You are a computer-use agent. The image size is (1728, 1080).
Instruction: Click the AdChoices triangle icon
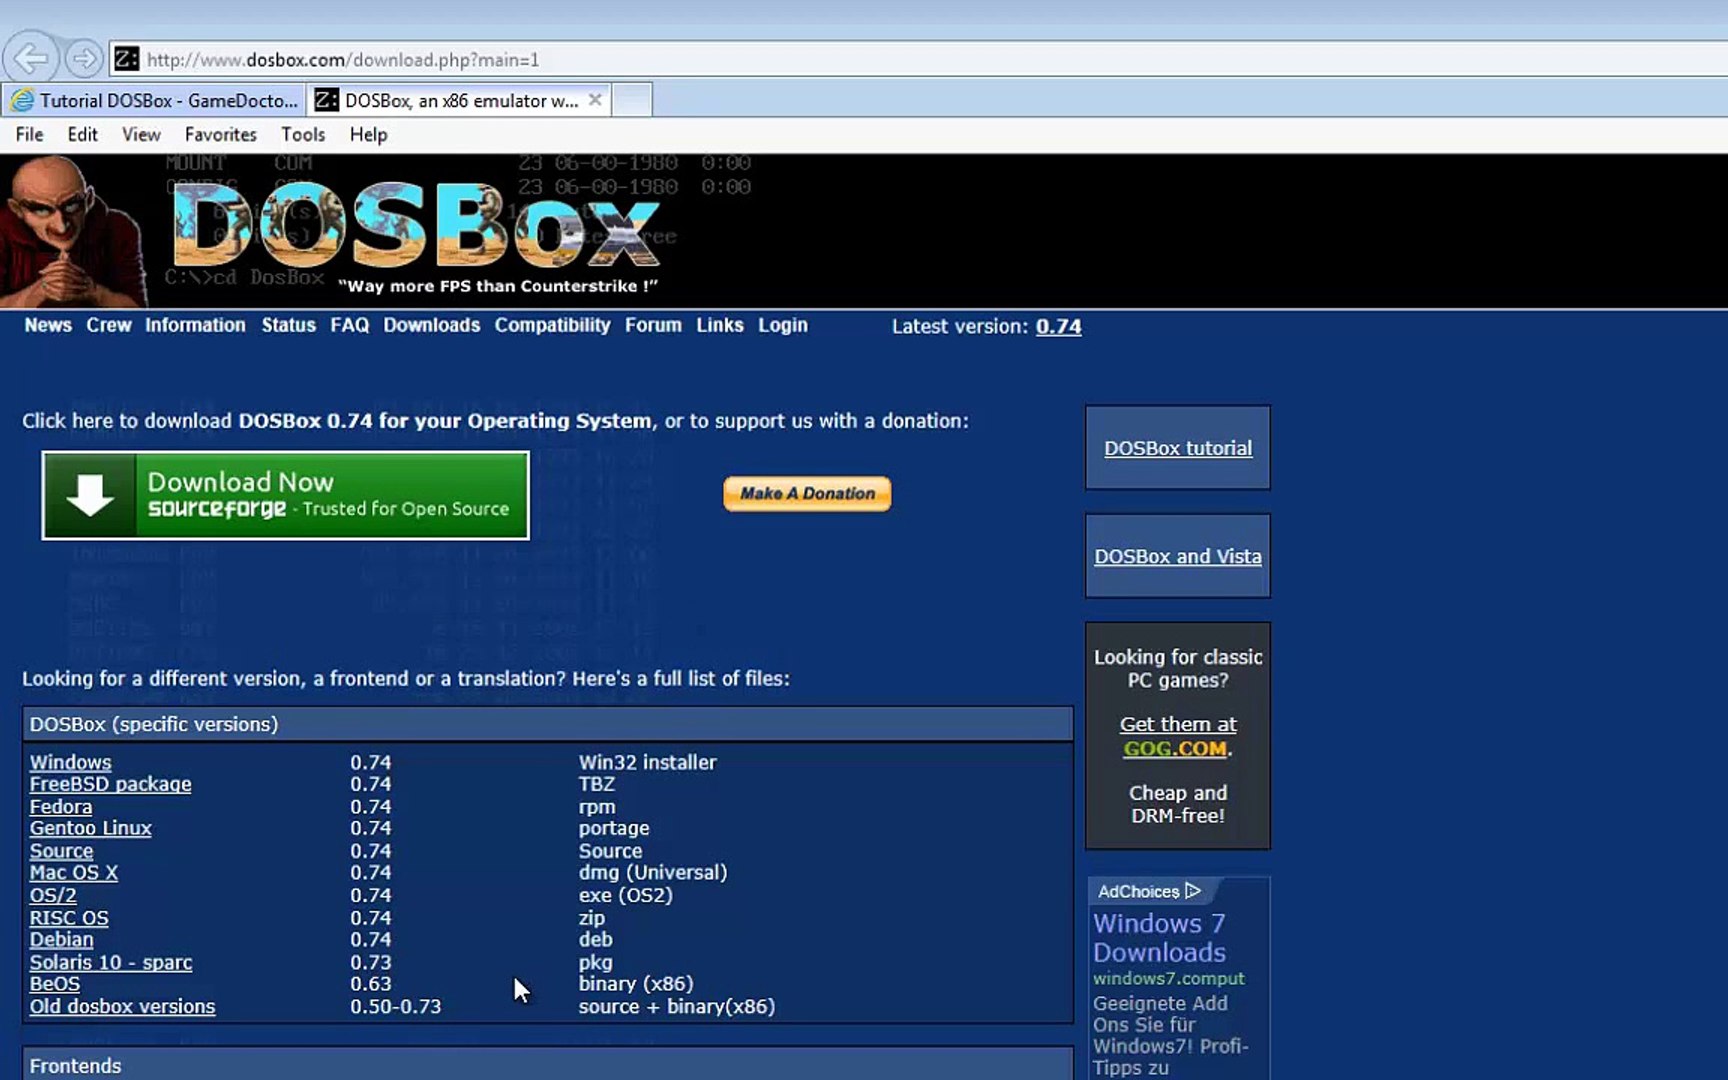[1193, 890]
